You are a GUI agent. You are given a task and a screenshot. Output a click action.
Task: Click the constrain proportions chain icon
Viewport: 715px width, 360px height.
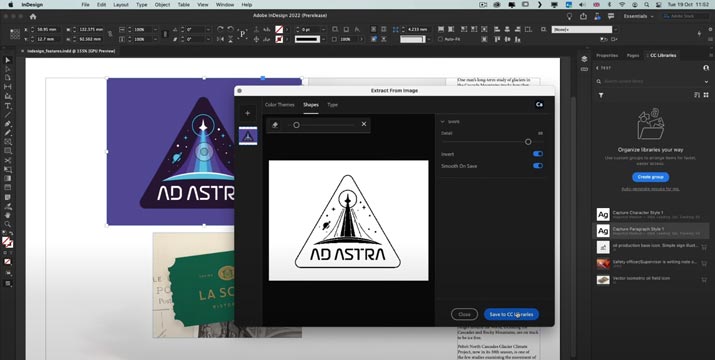(x=110, y=34)
